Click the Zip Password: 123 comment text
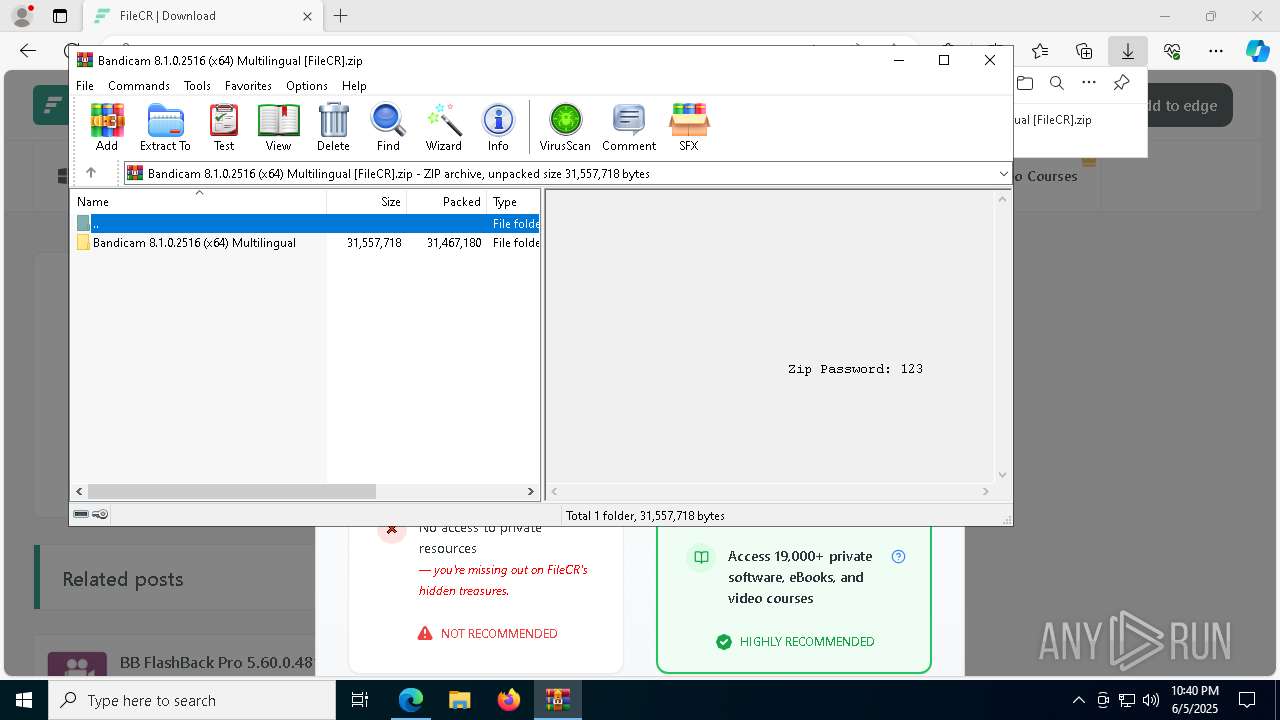 [x=855, y=369]
